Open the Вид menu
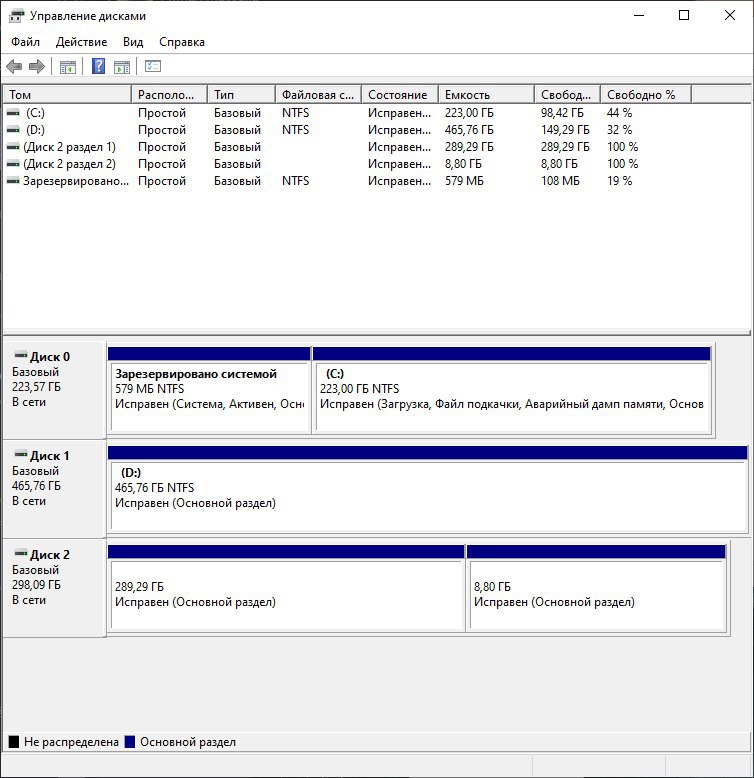Screen dimensions: 754x778 [x=133, y=42]
